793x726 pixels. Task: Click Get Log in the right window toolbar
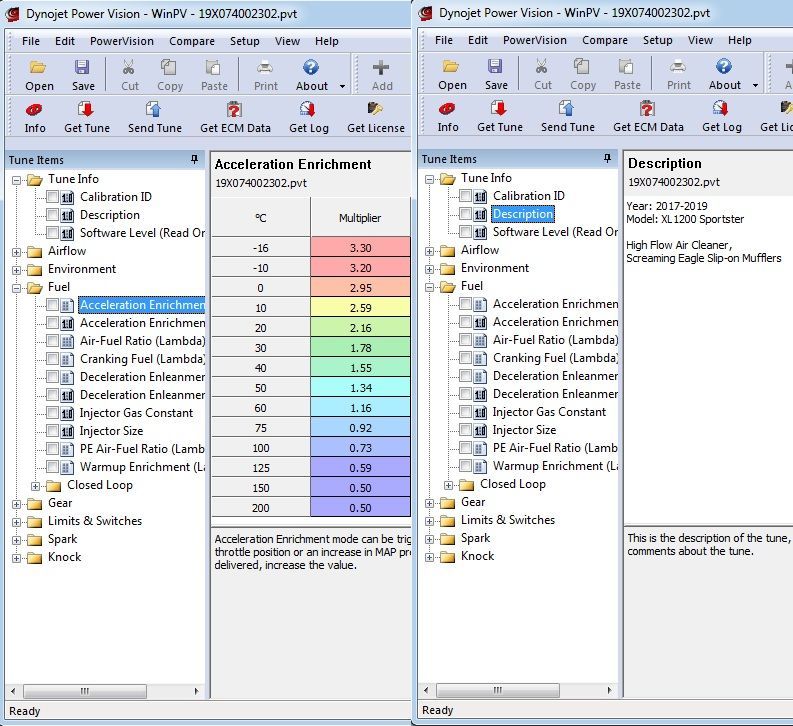pos(721,116)
